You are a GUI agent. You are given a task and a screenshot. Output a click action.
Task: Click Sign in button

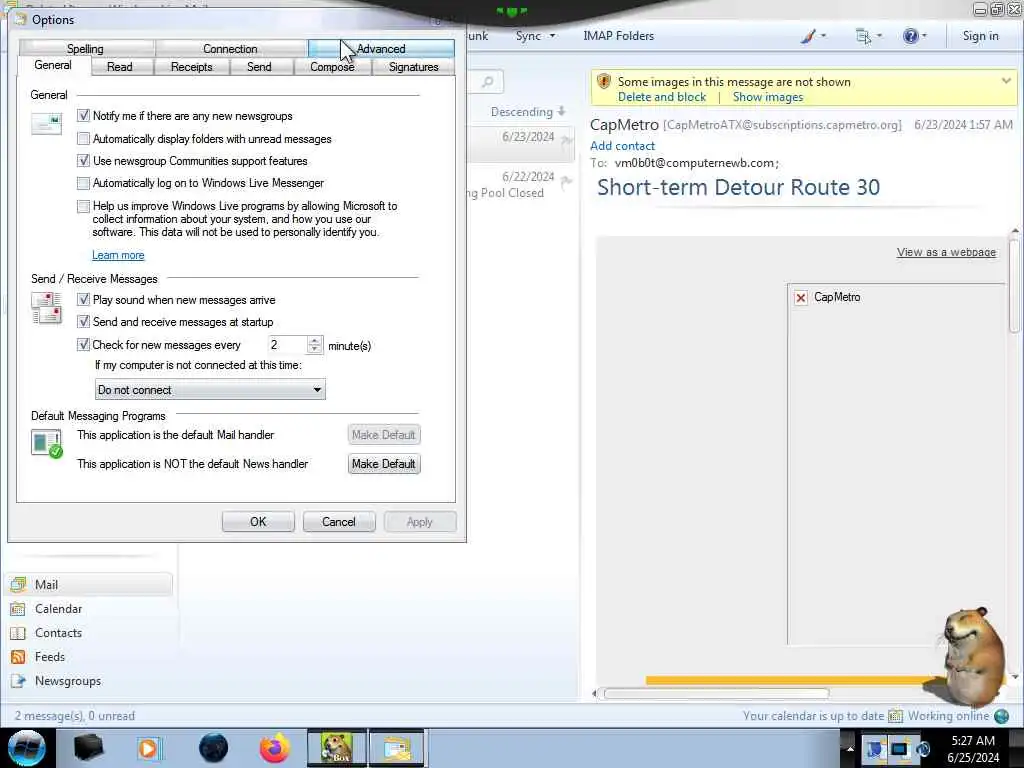[x=980, y=36]
